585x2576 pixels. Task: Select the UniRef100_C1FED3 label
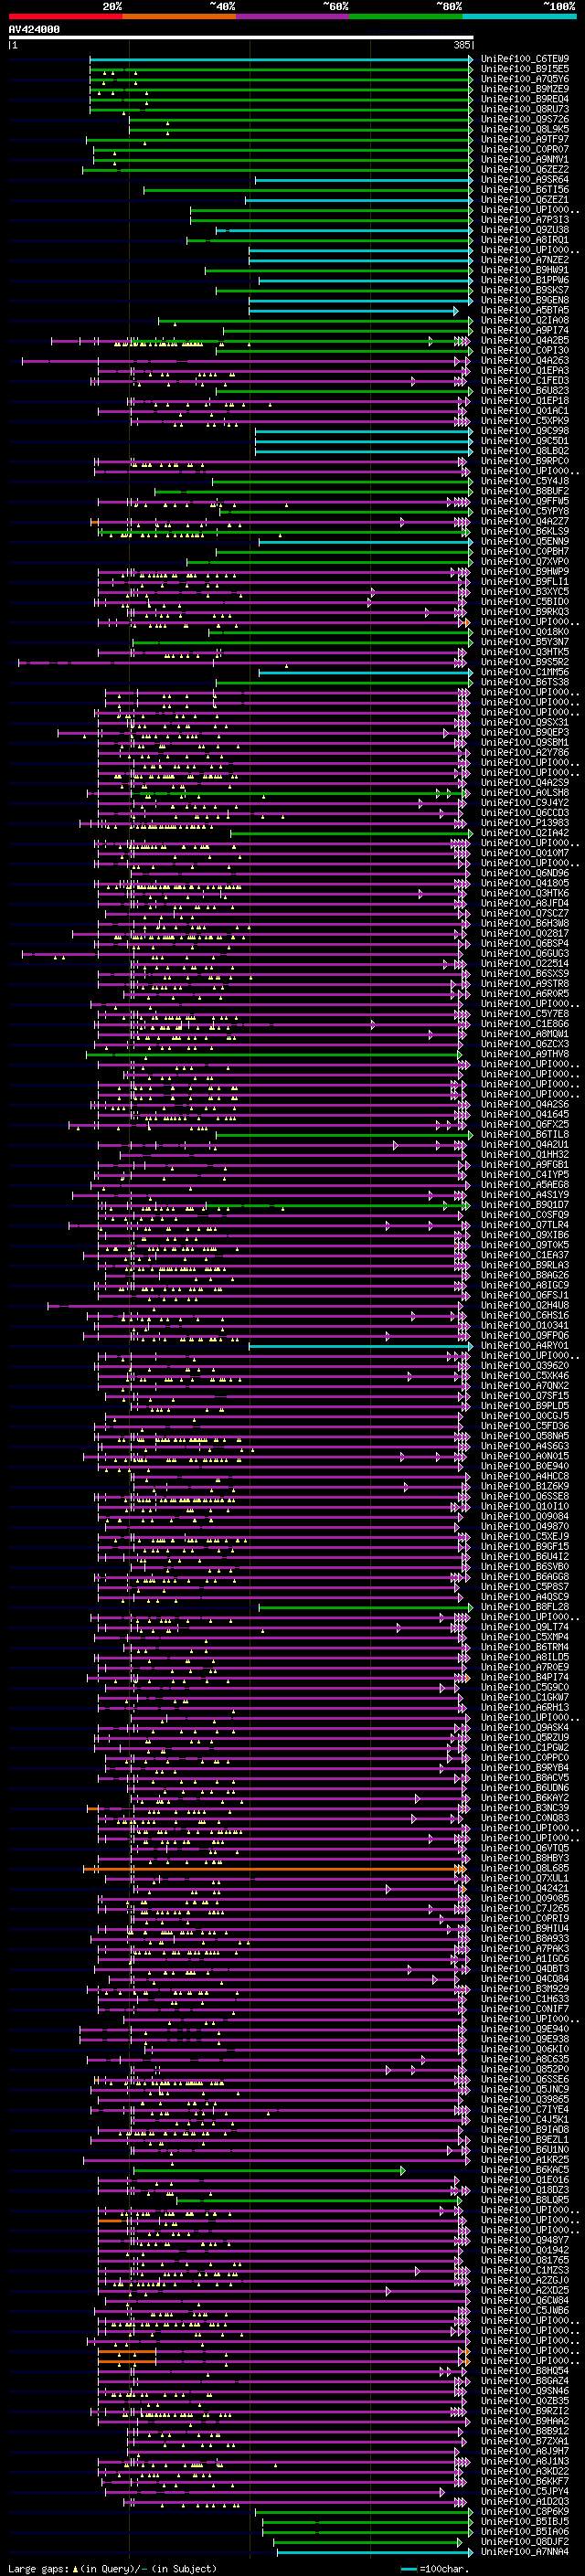click(525, 380)
